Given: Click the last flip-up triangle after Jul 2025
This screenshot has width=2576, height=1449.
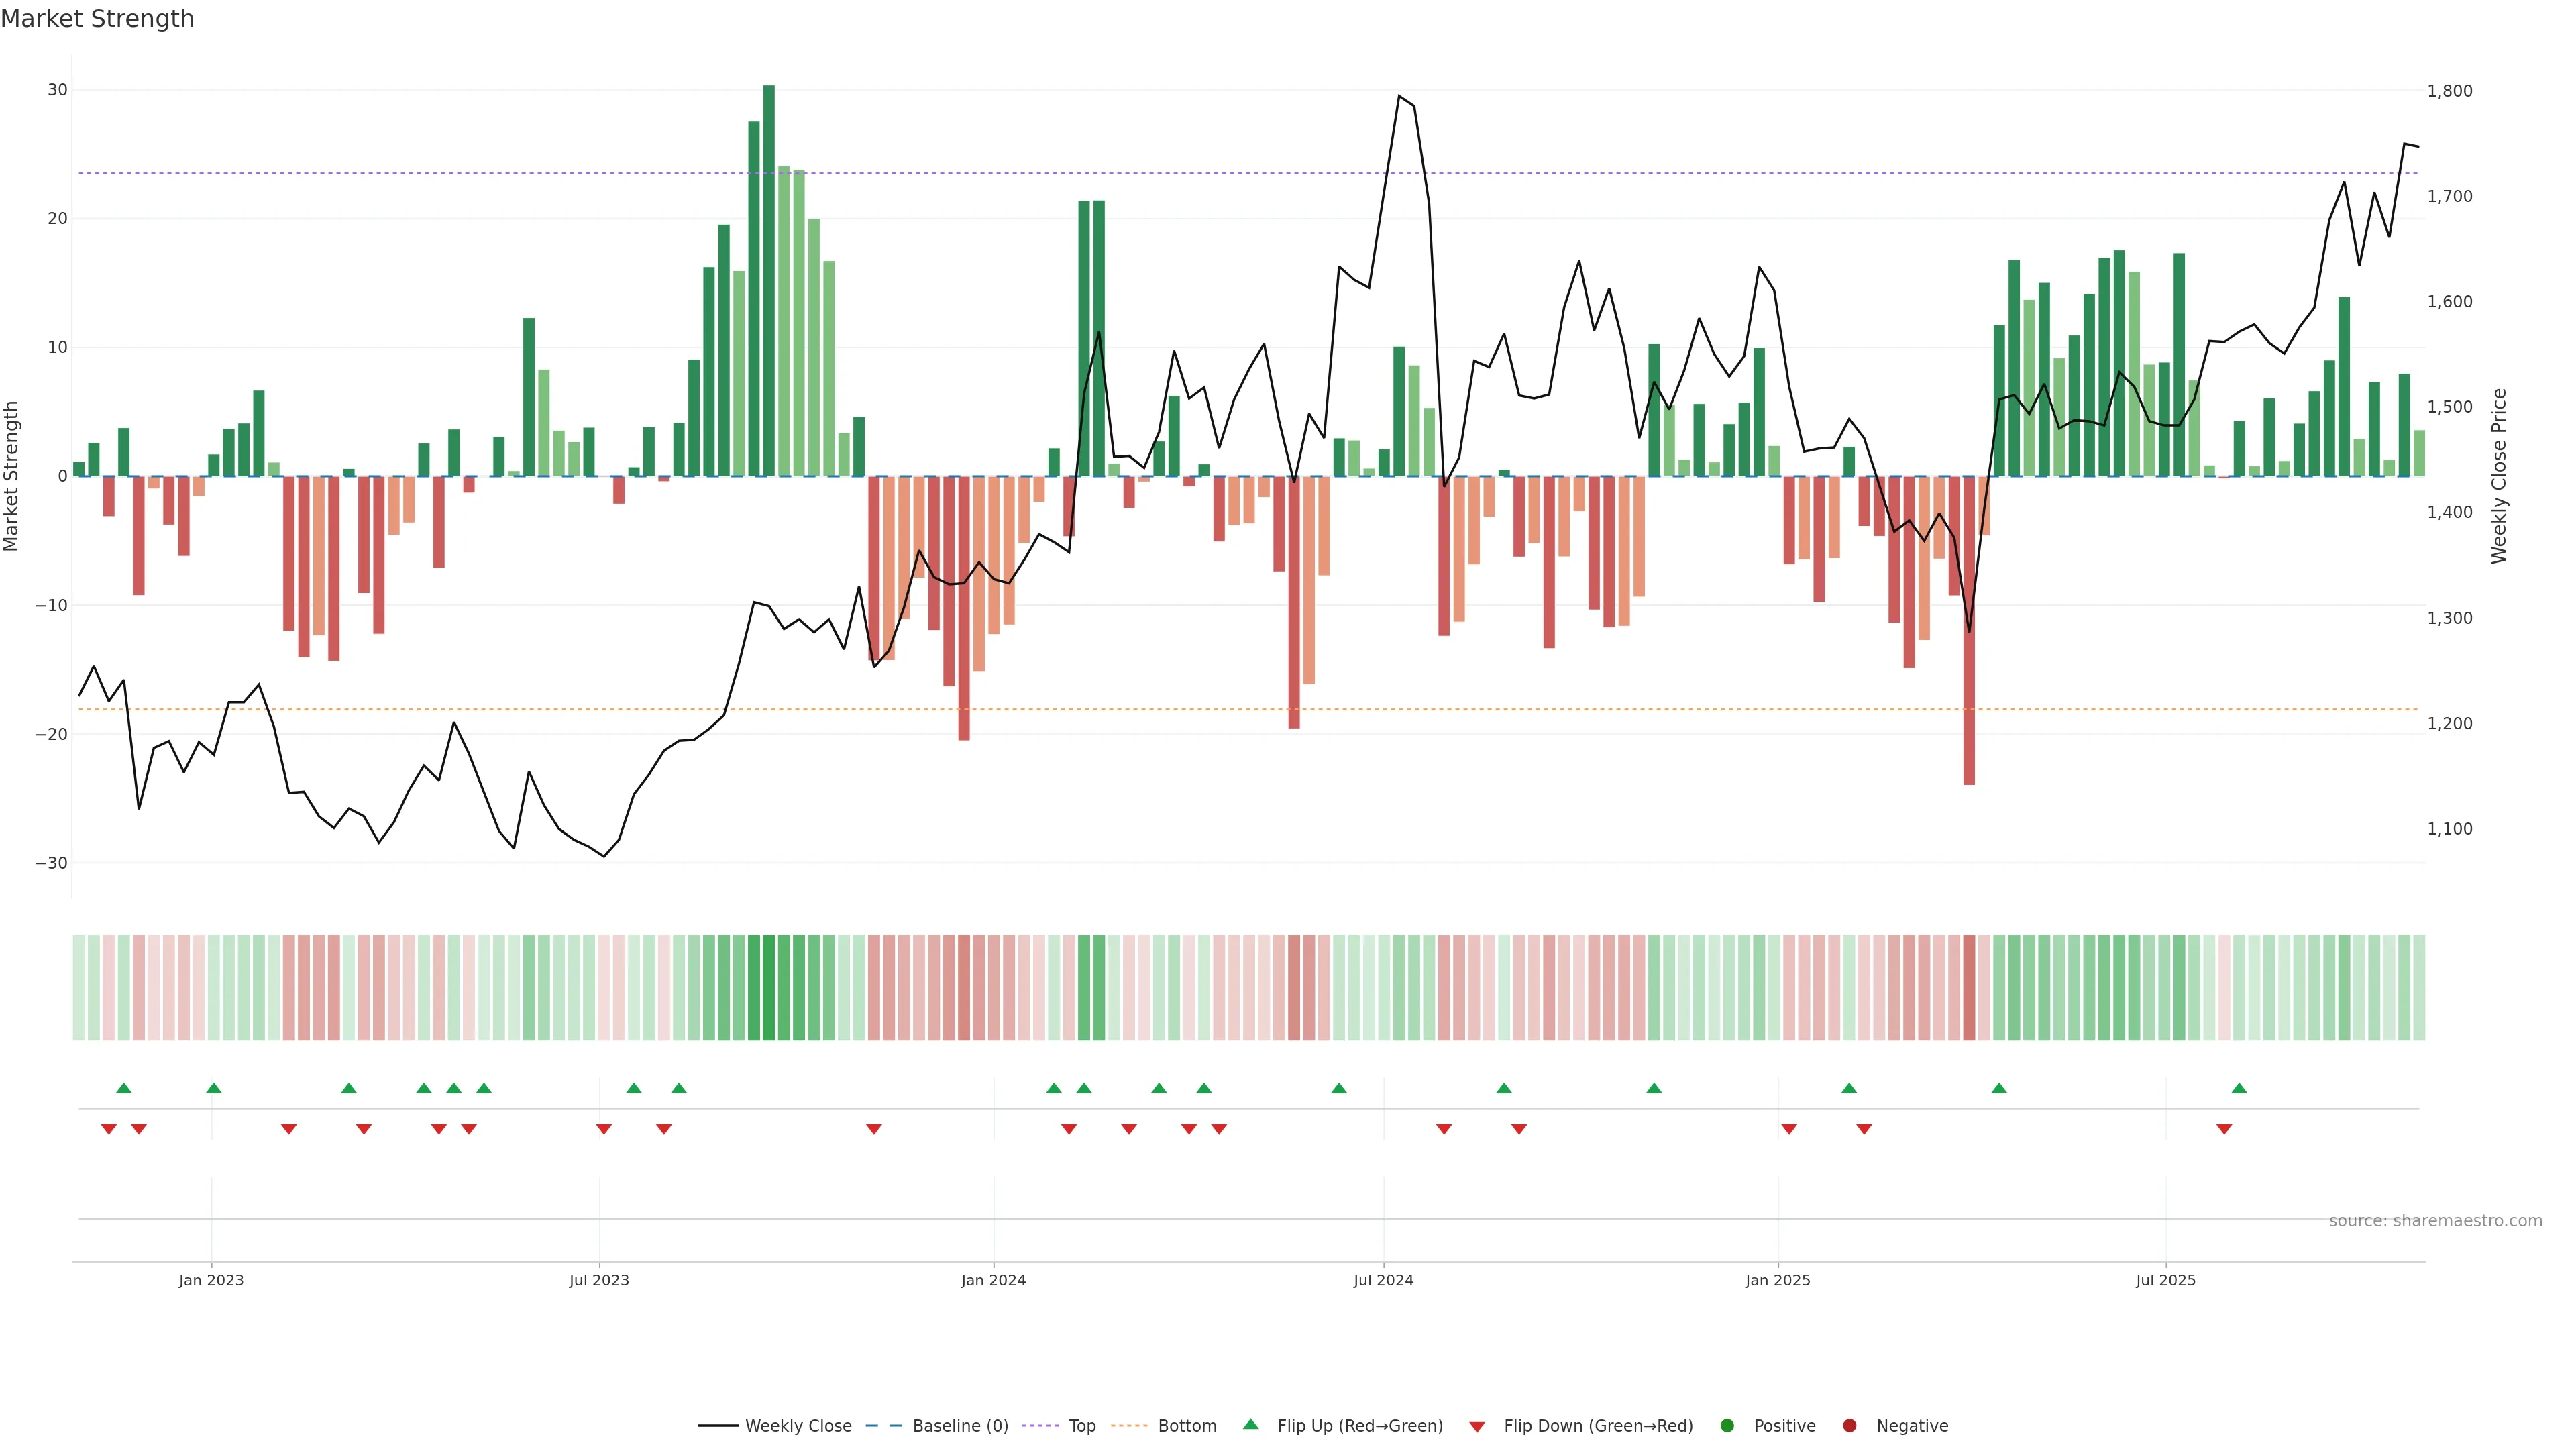Looking at the screenshot, I should click(x=2239, y=1088).
